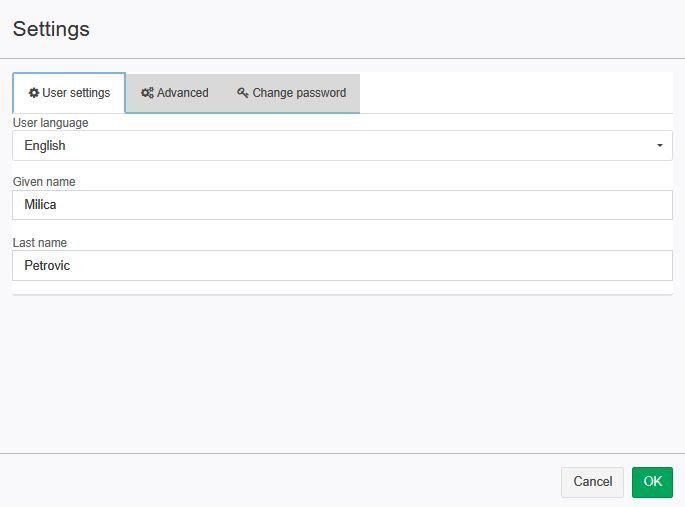Place cursor after Petrovic text
This screenshot has height=507, width=685.
pos(71,266)
